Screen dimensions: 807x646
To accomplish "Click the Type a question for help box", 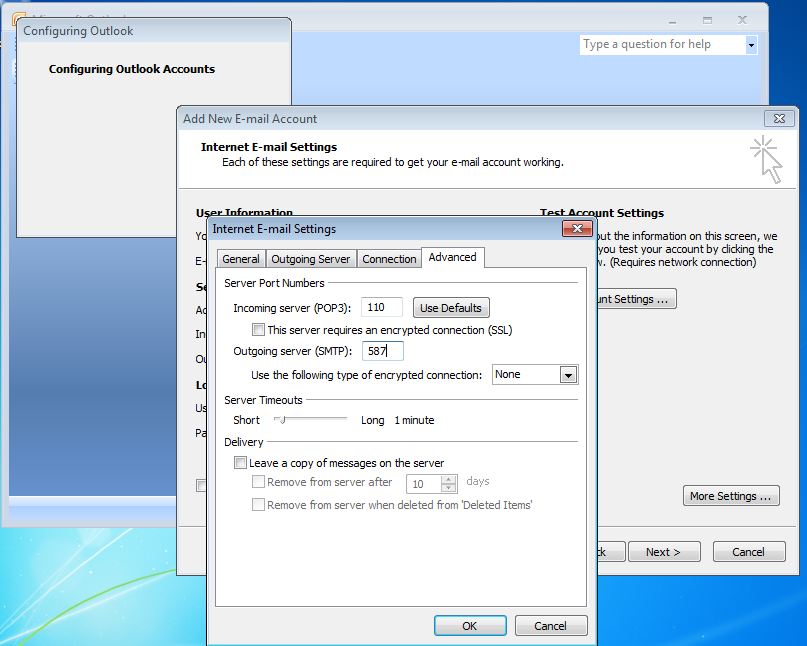I will coord(663,45).
